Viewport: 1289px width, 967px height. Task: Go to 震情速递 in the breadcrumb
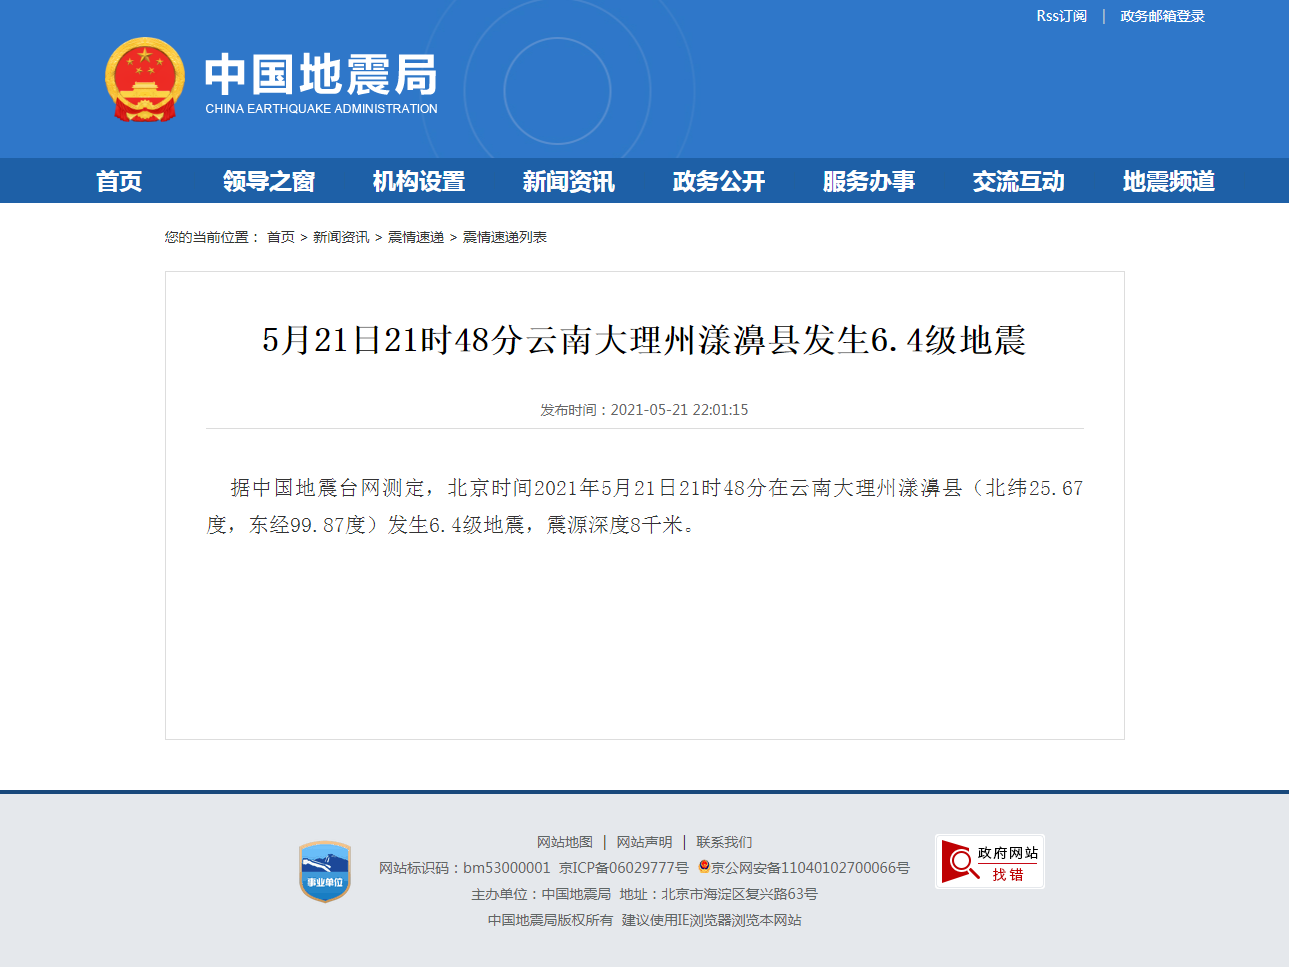pyautogui.click(x=416, y=237)
